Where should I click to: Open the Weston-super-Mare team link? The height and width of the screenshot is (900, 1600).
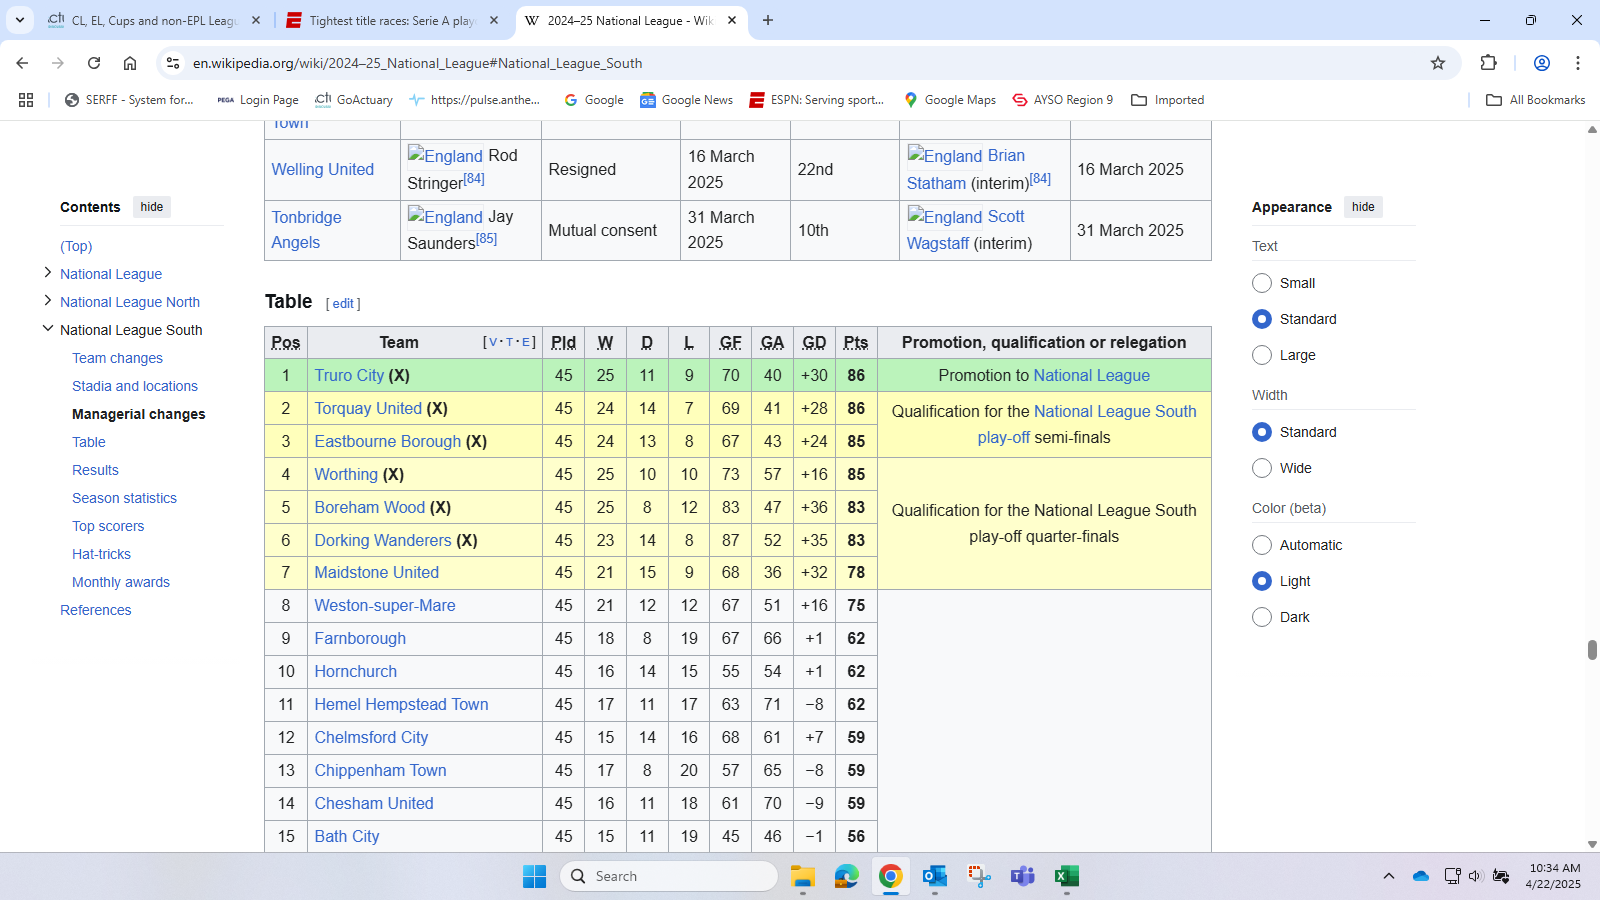(x=385, y=605)
